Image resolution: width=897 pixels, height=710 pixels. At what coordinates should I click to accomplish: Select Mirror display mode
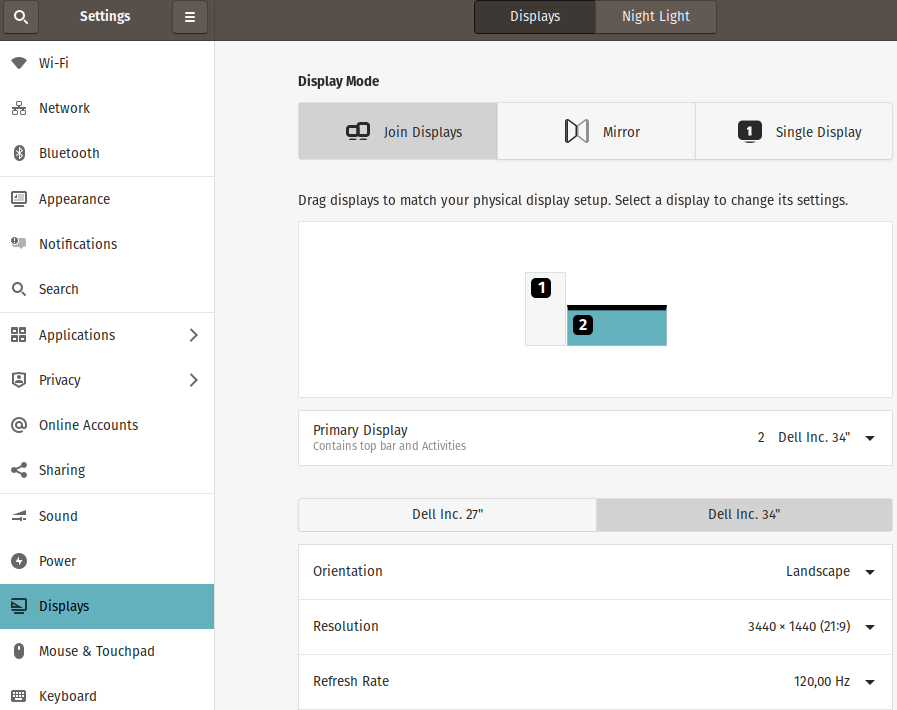[x=596, y=131]
